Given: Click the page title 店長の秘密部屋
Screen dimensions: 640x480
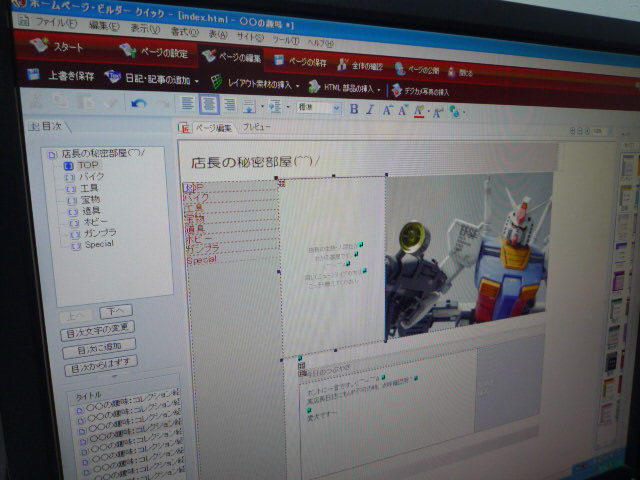Looking at the screenshot, I should (255, 162).
